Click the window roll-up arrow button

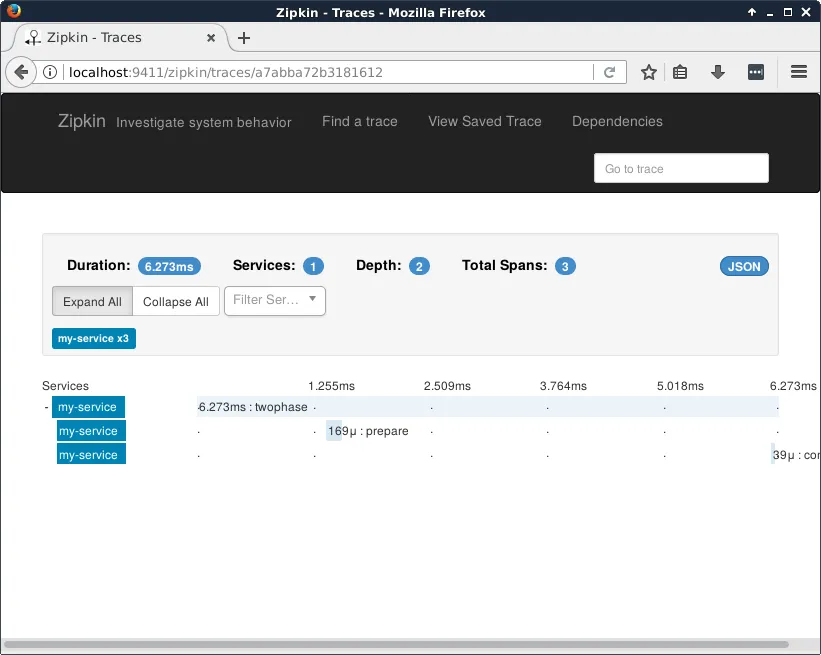point(752,12)
